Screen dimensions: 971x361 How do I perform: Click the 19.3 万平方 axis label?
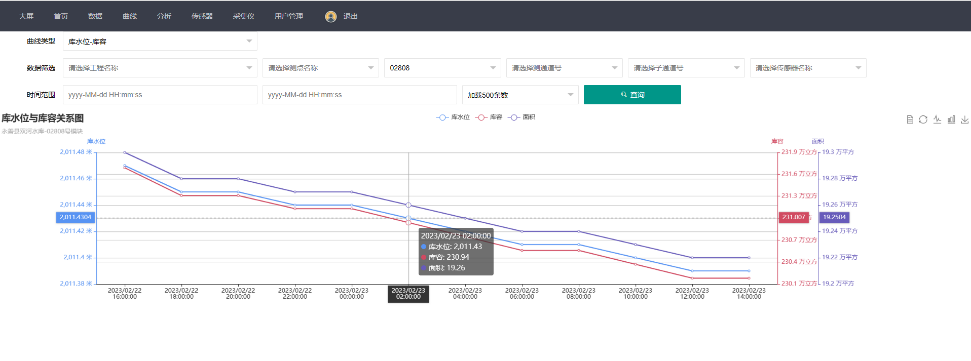[x=838, y=152]
